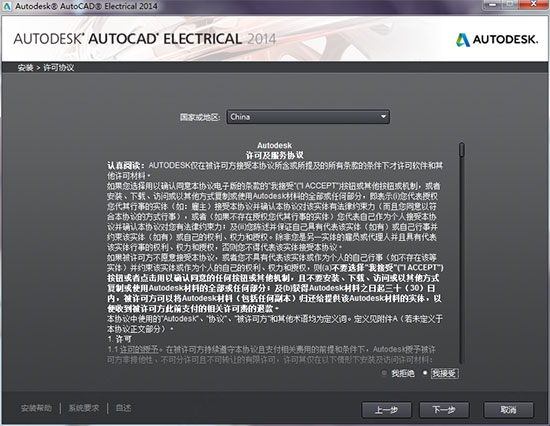Open the 自述 readme link
This screenshot has height=426, width=550.
point(123,408)
